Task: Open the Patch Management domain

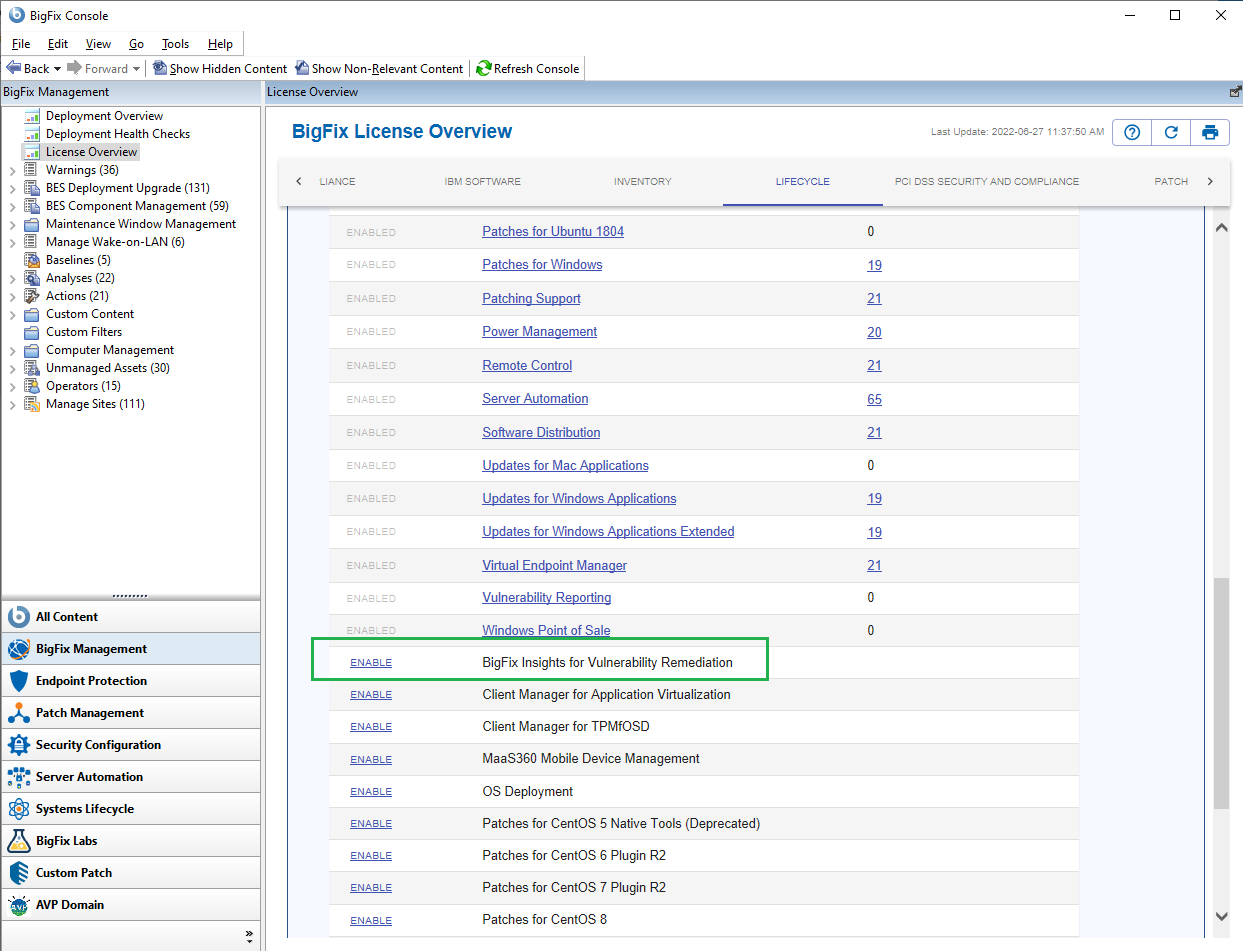Action: [x=90, y=713]
